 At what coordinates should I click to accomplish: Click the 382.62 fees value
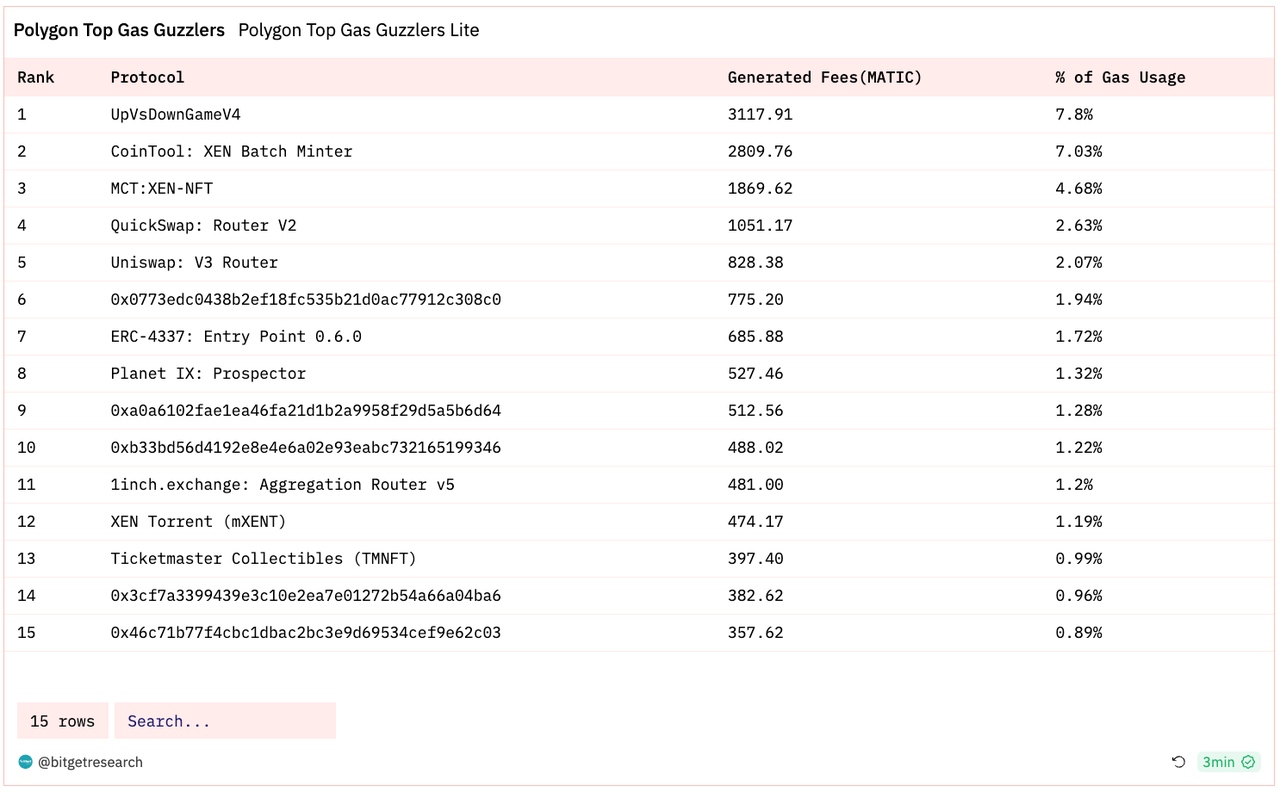755,595
